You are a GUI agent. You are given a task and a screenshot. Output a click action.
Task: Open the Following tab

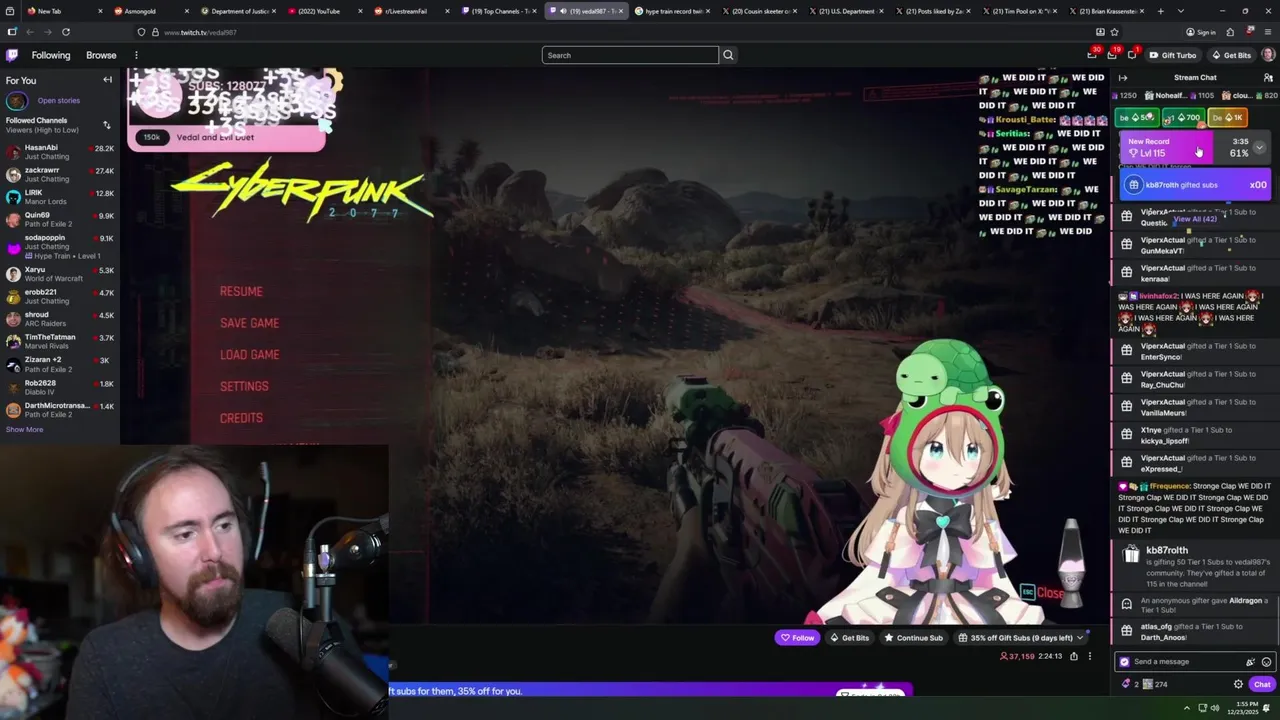point(51,55)
